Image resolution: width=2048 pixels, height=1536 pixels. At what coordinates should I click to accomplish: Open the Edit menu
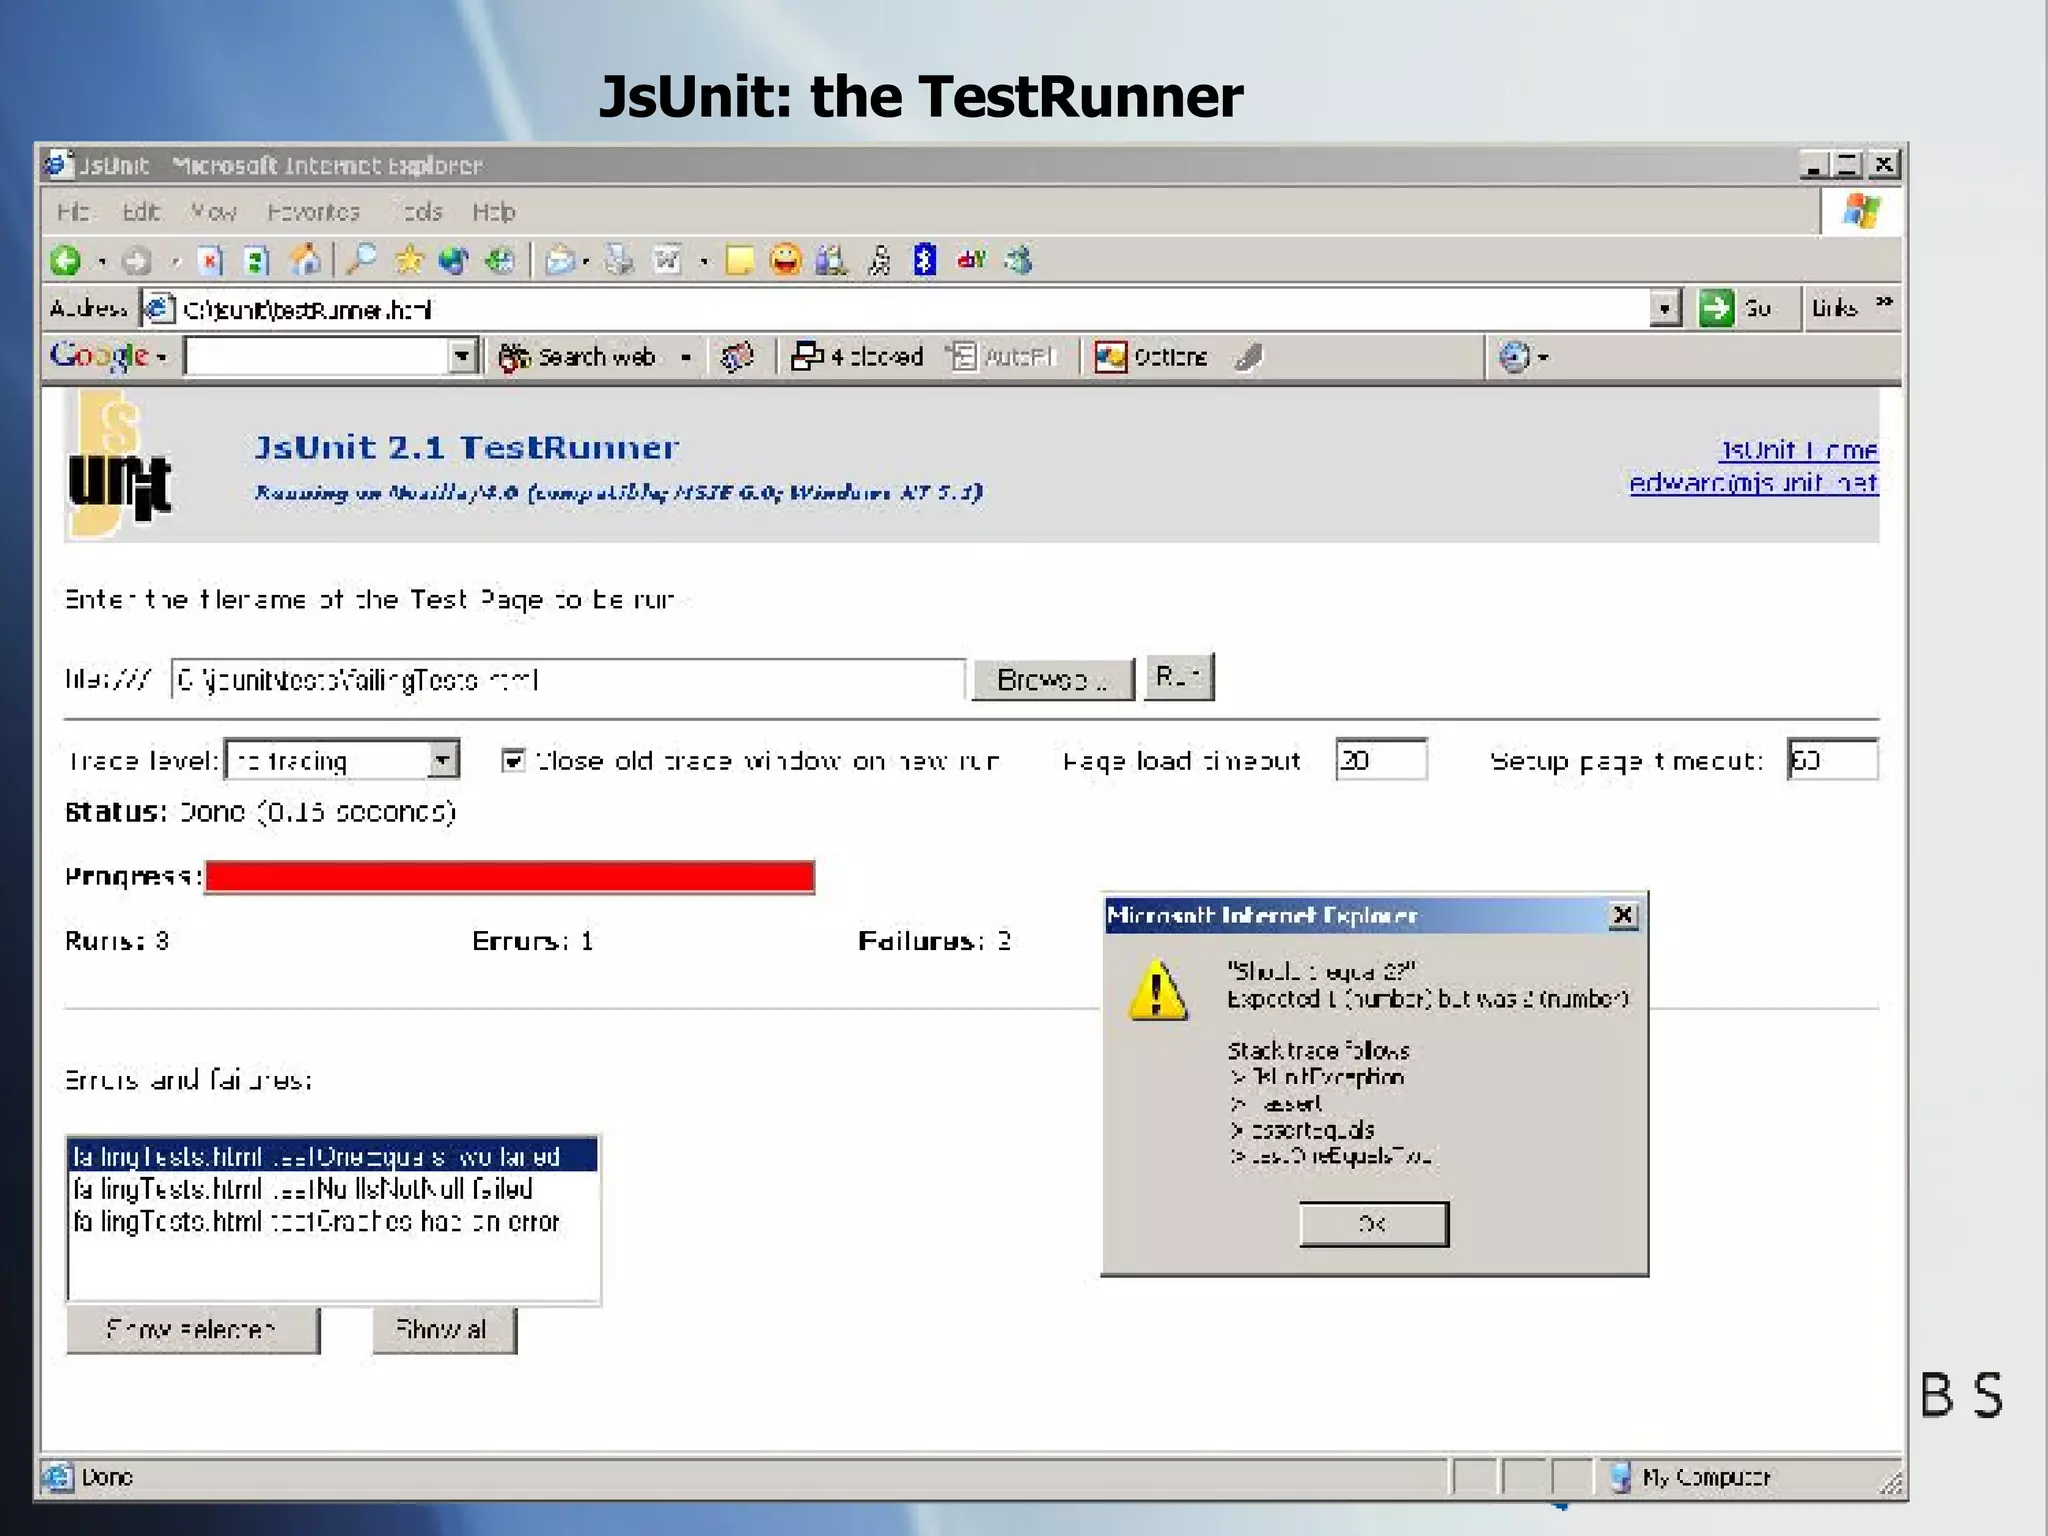point(141,212)
